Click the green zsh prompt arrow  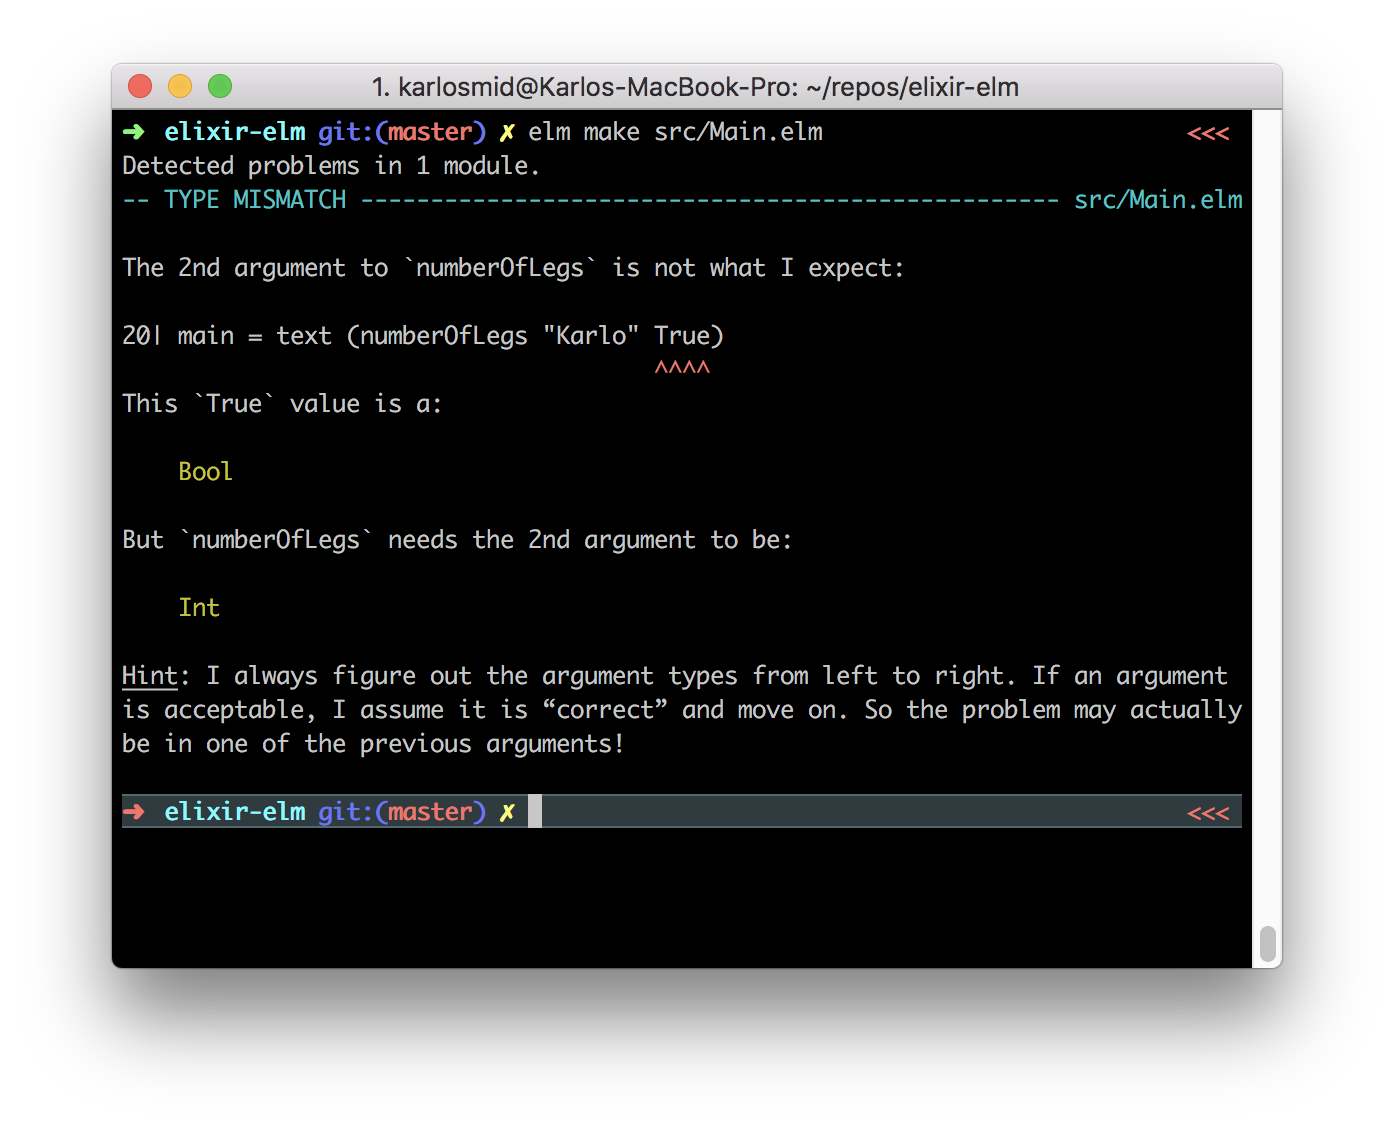click(x=133, y=131)
